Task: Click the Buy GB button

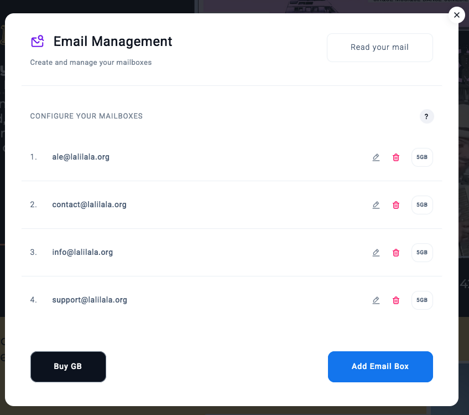Action: [68, 366]
